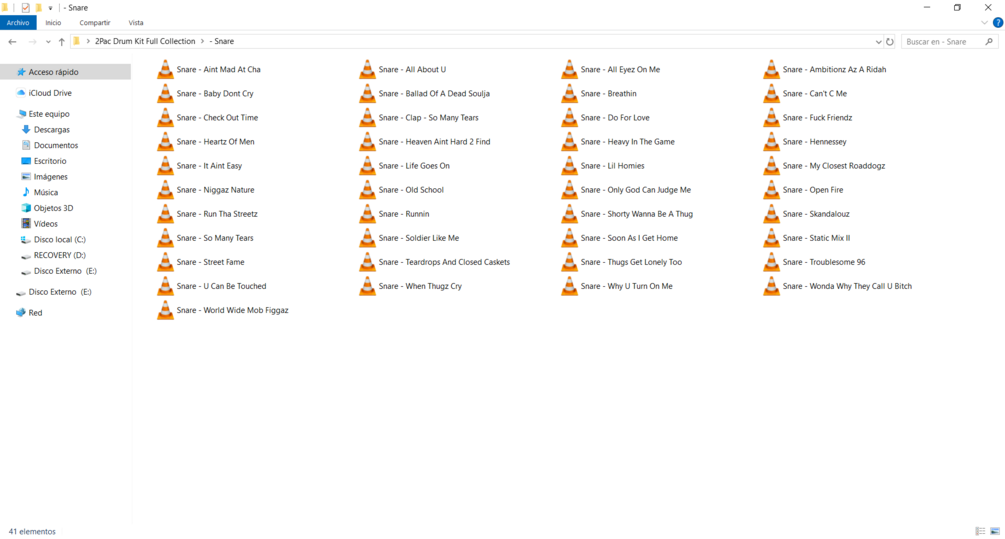Click VLC icon of Snare - Ballad Of A Dead Soulja
1005x539 pixels.
pyautogui.click(x=367, y=94)
